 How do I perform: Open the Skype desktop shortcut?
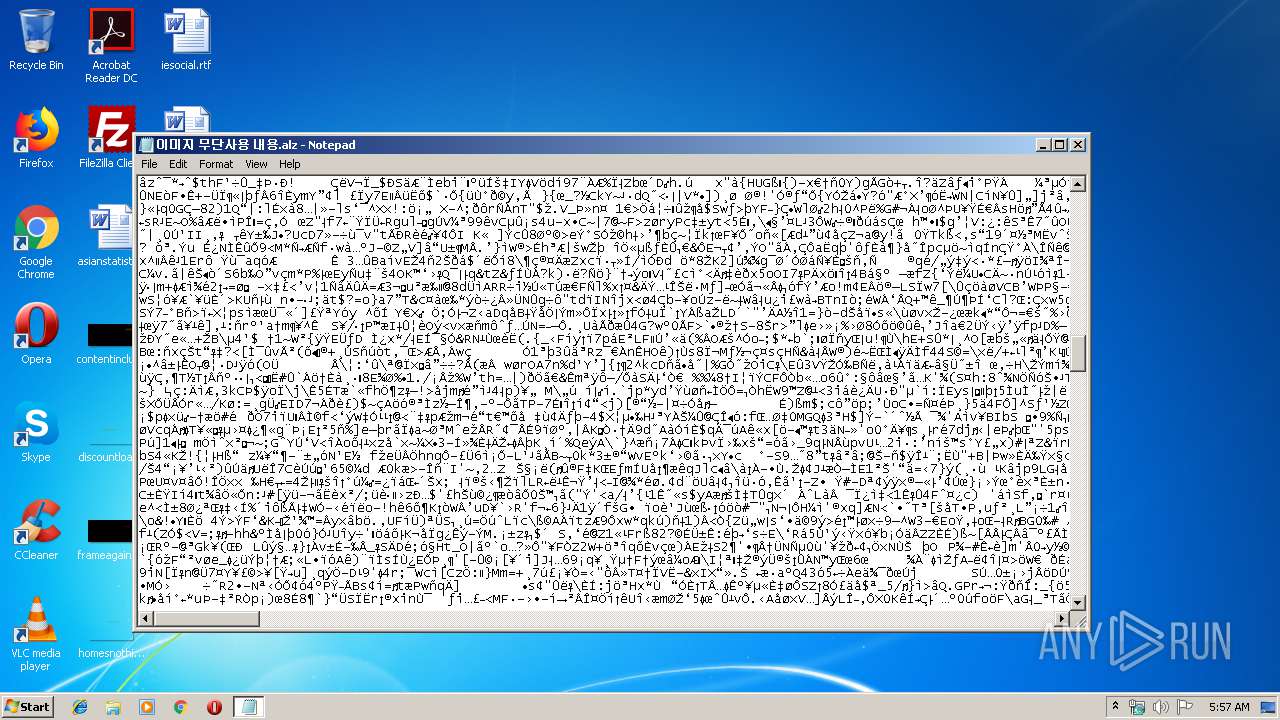36,431
